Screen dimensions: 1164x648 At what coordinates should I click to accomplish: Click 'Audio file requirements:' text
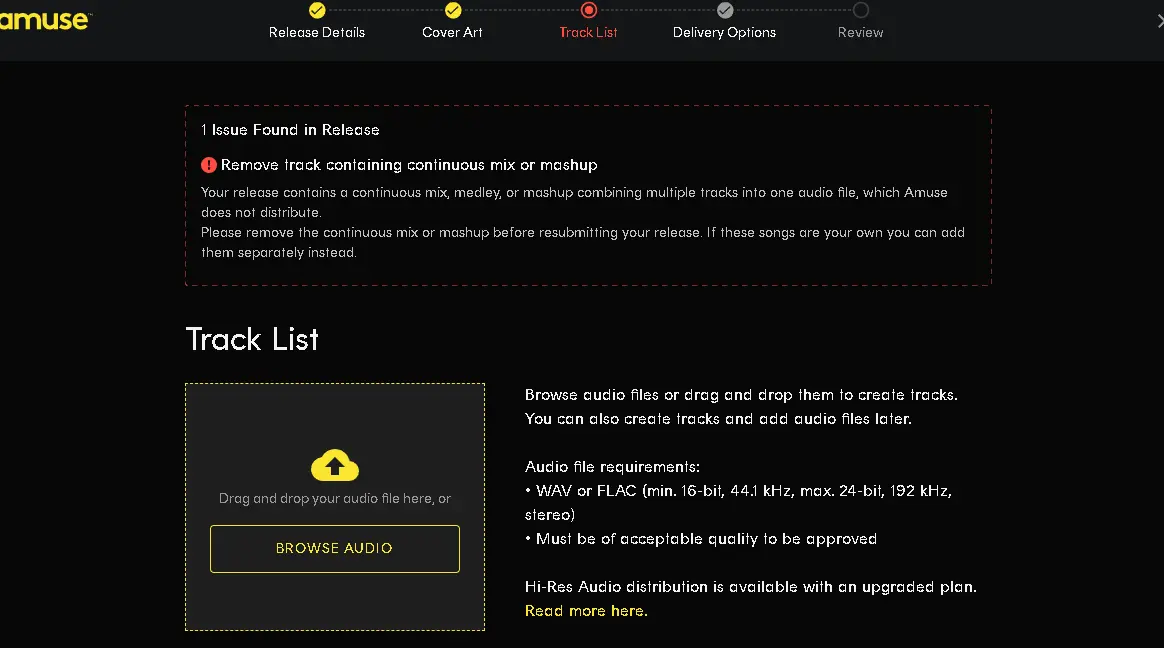pyautogui.click(x=612, y=467)
